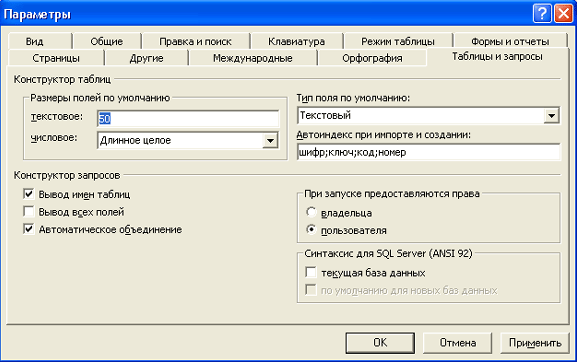Close the Параметры dialog
This screenshot has width=577, height=362.
[563, 14]
